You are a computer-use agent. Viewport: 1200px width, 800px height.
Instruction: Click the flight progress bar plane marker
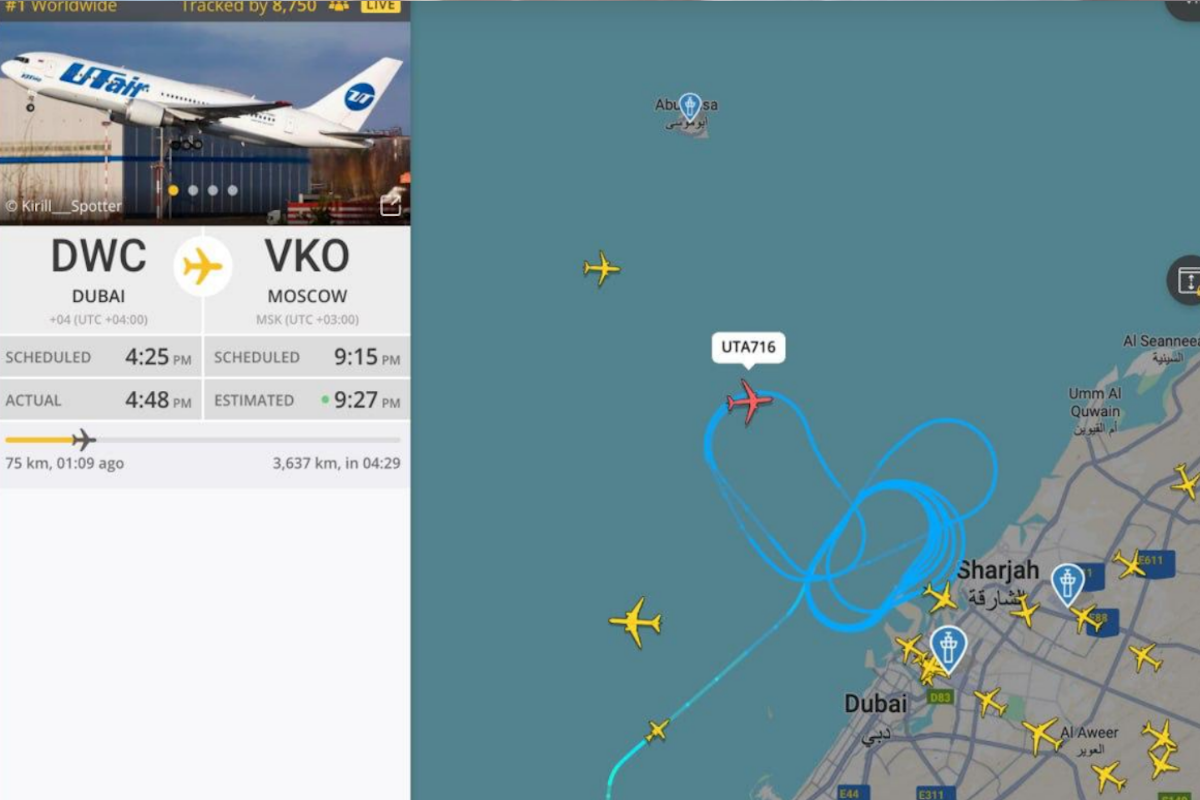point(84,439)
